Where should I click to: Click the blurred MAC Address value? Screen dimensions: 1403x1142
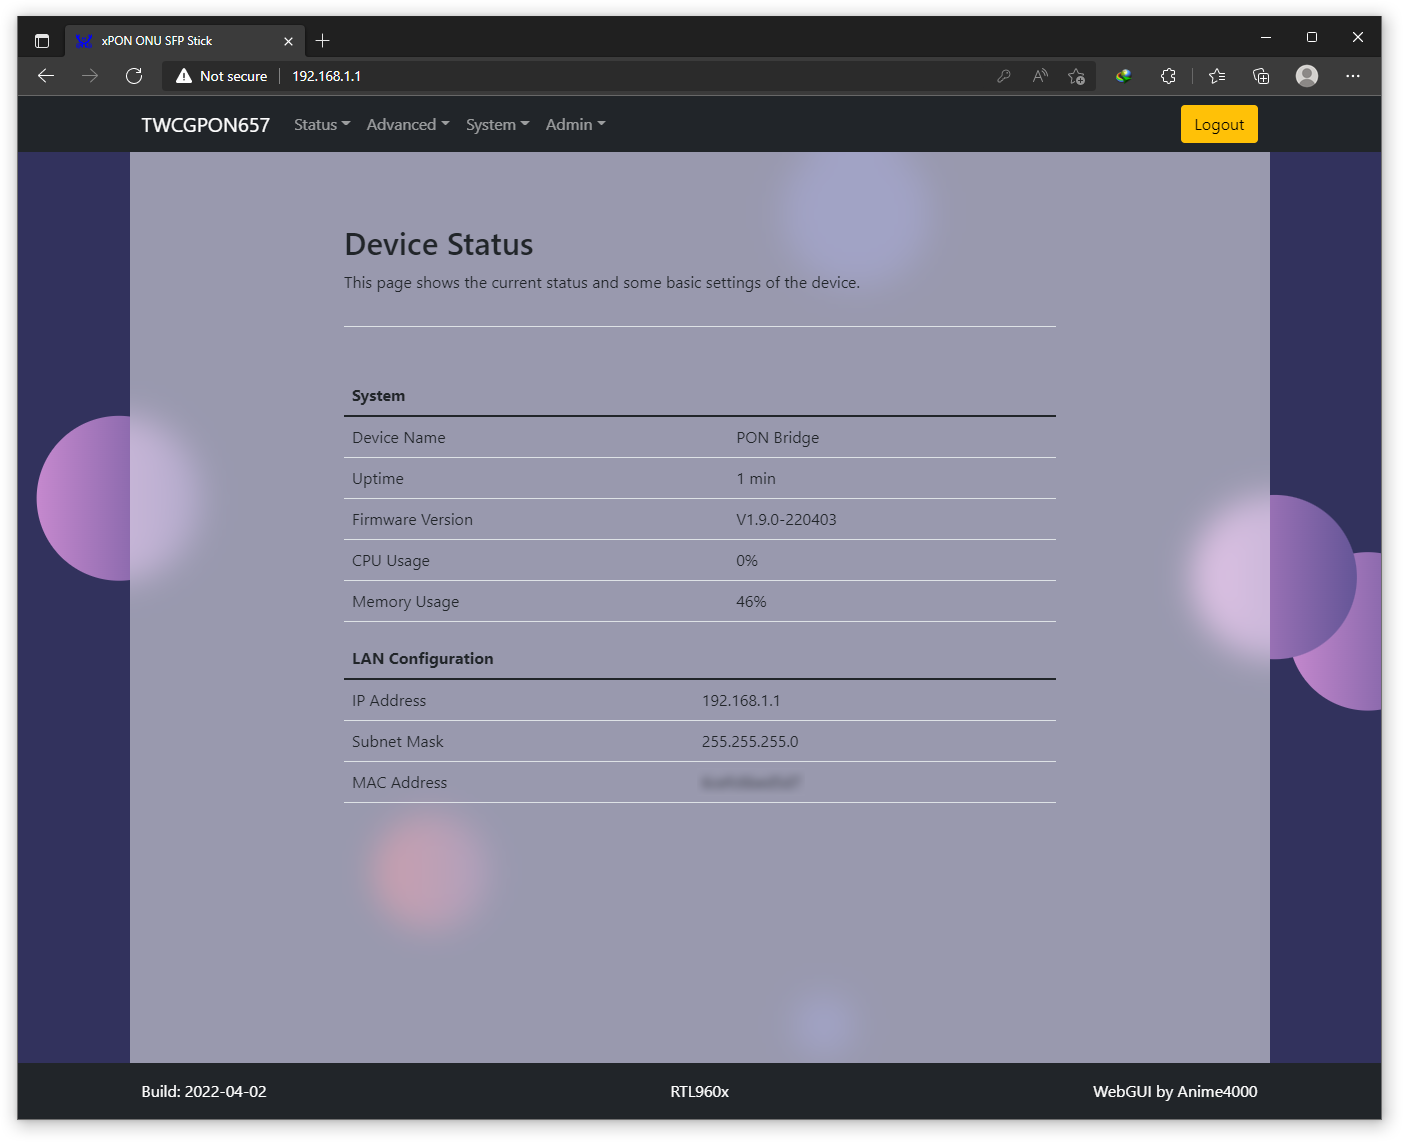pos(750,783)
